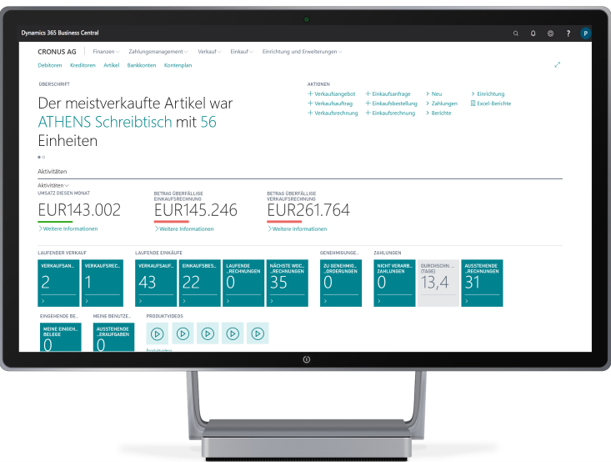Image resolution: width=611 pixels, height=462 pixels.
Task: Open Weitere Informationen under EUR145.246
Action: [x=184, y=229]
